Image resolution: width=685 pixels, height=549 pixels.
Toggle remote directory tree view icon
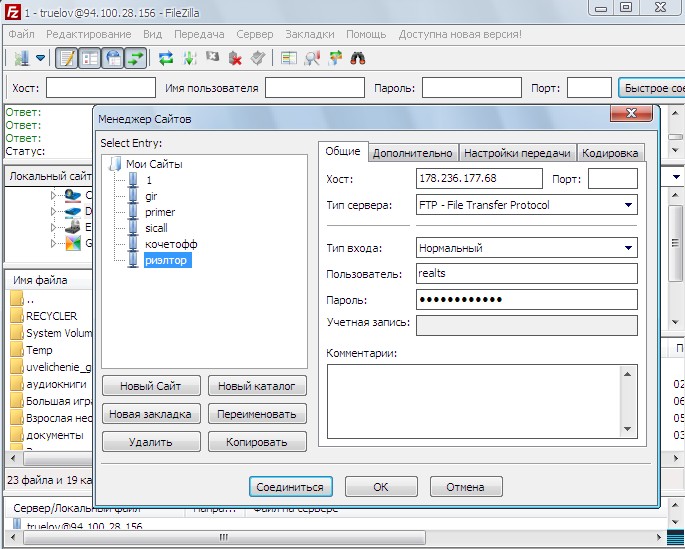(113, 58)
